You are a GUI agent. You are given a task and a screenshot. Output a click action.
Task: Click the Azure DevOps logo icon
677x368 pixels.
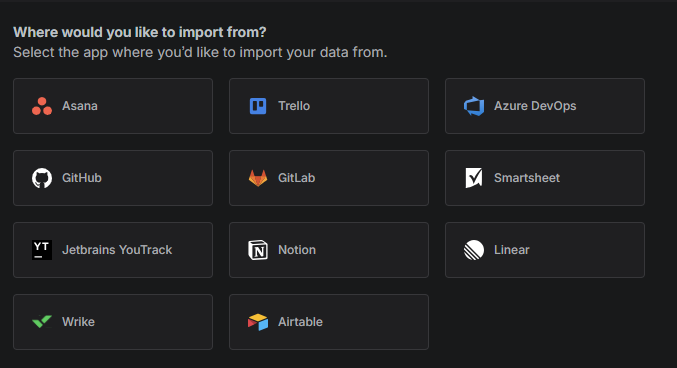click(474, 106)
